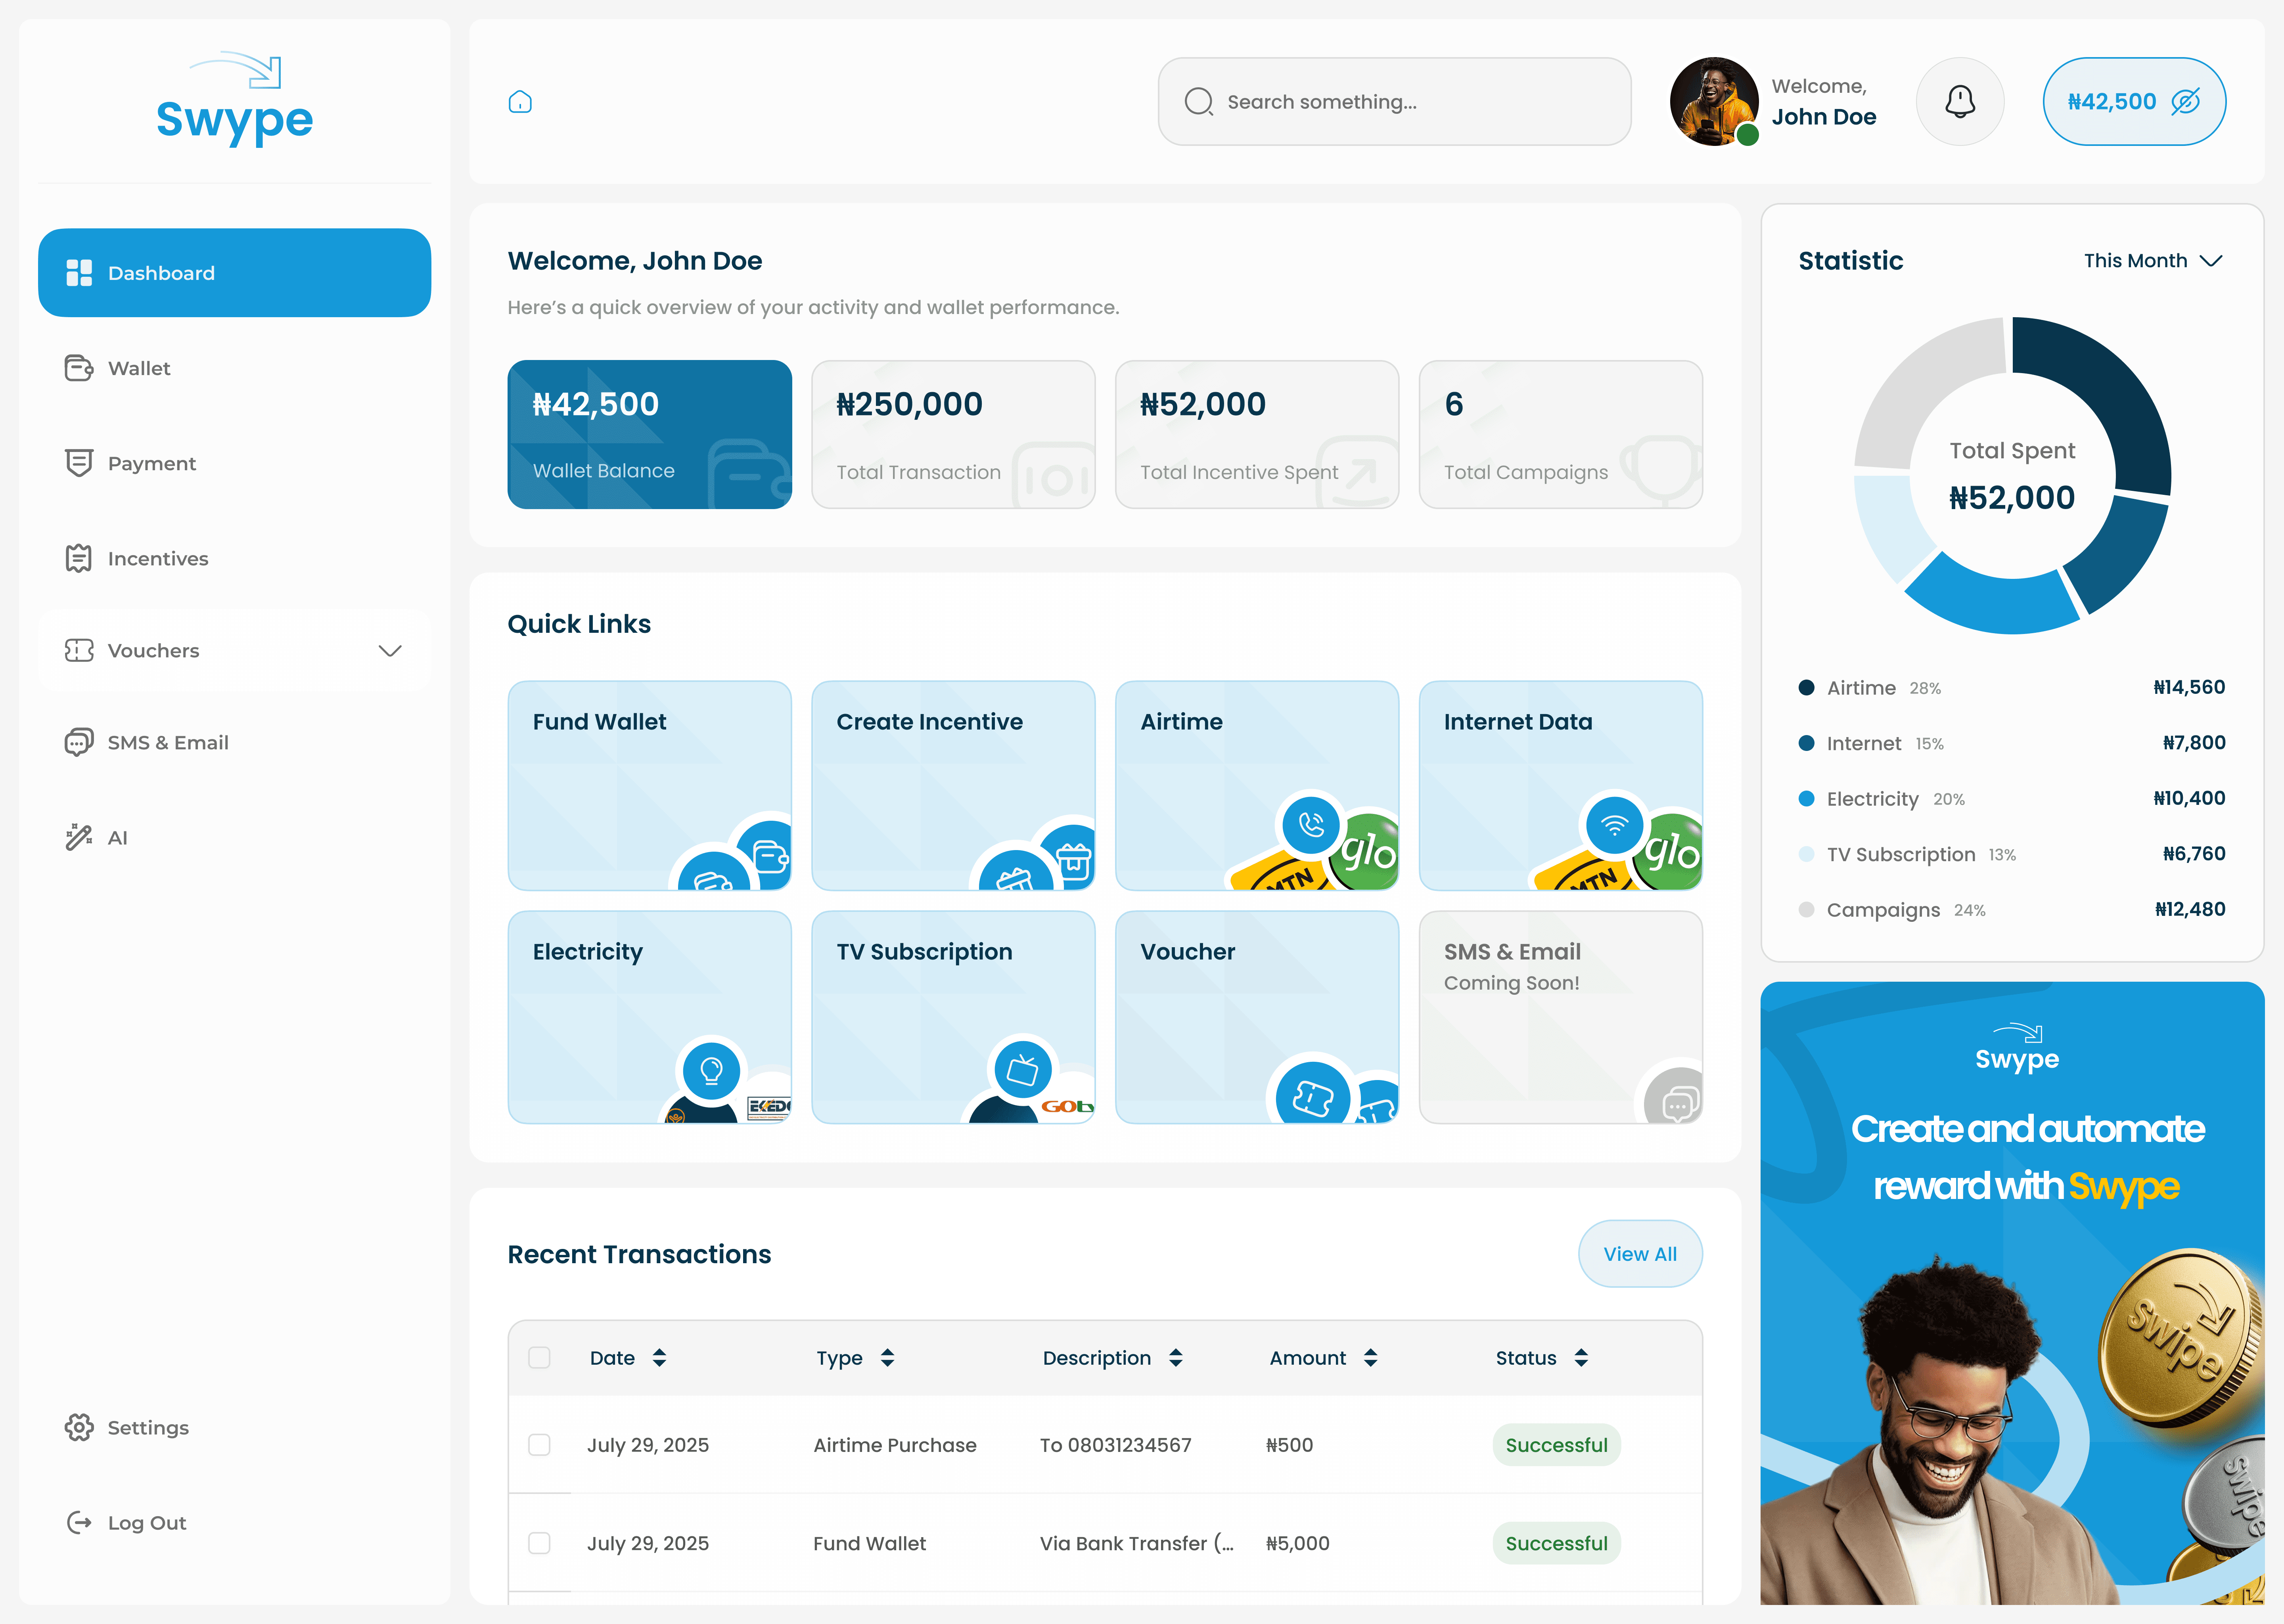Image resolution: width=2284 pixels, height=1624 pixels.
Task: Click 'Via Bank Transfer' description cell
Action: click(1137, 1543)
